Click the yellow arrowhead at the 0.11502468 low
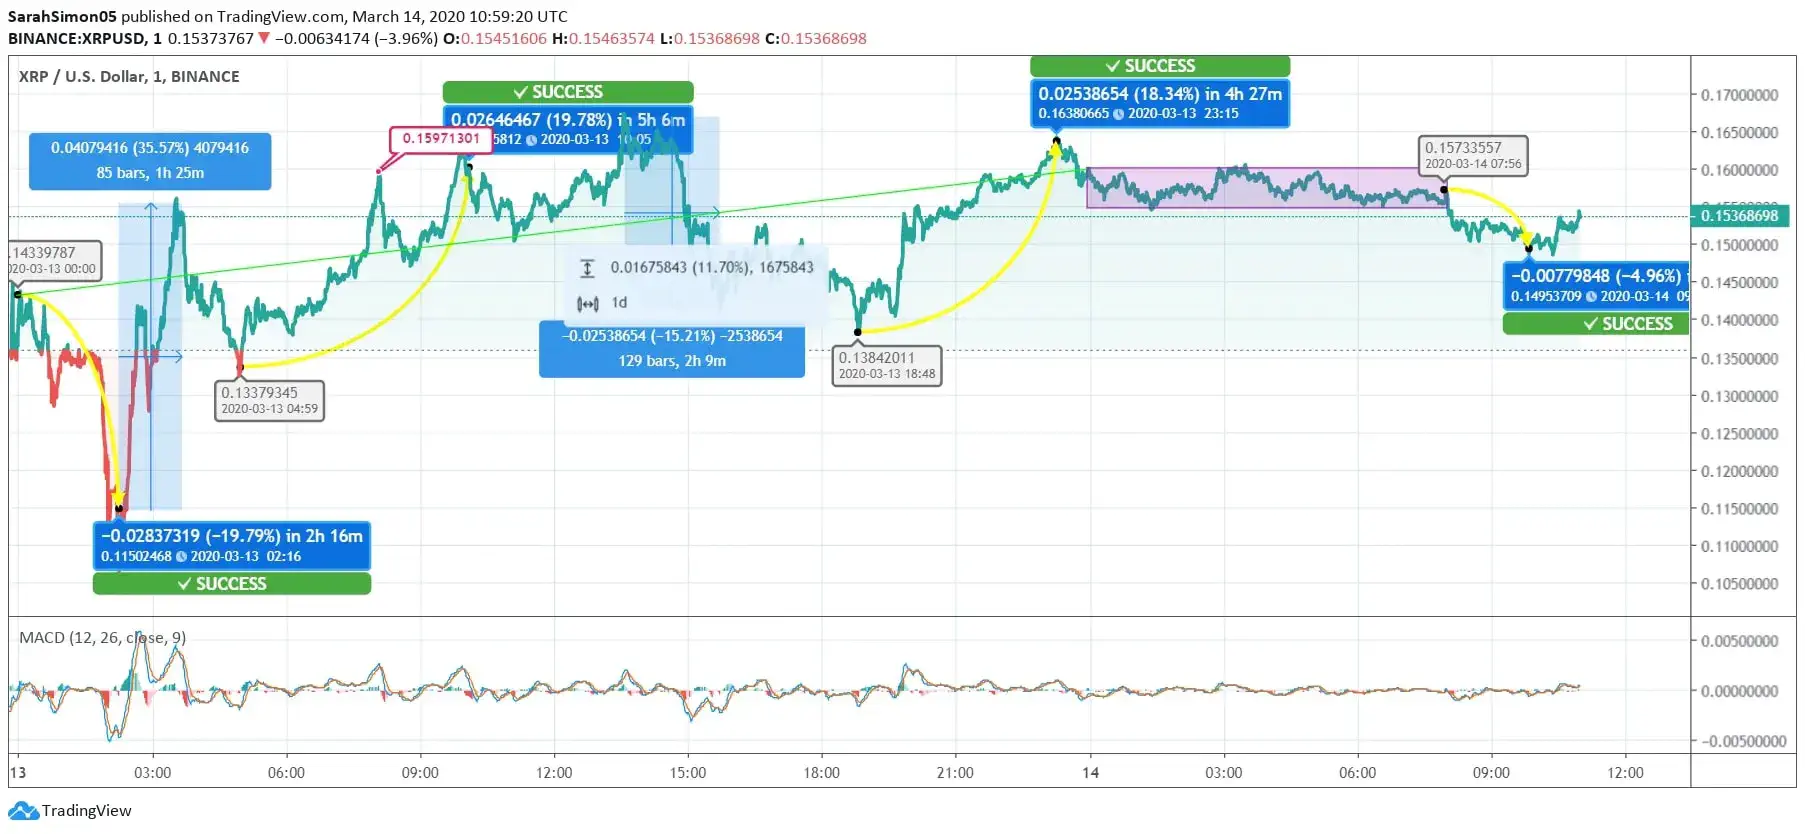1805x834 pixels. (x=118, y=498)
